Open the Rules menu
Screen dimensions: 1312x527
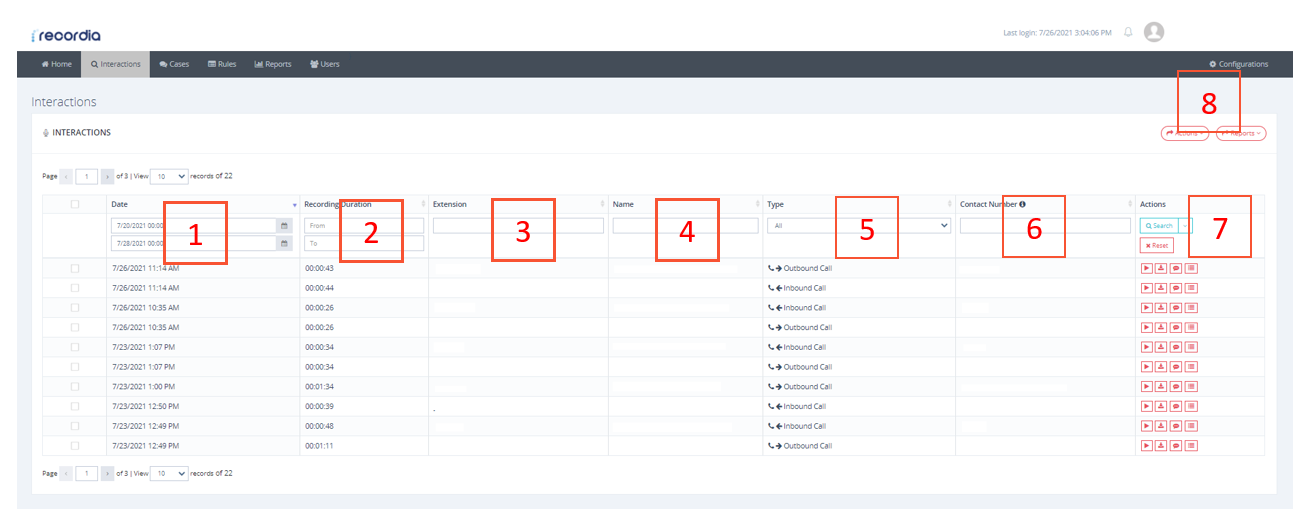[x=222, y=64]
